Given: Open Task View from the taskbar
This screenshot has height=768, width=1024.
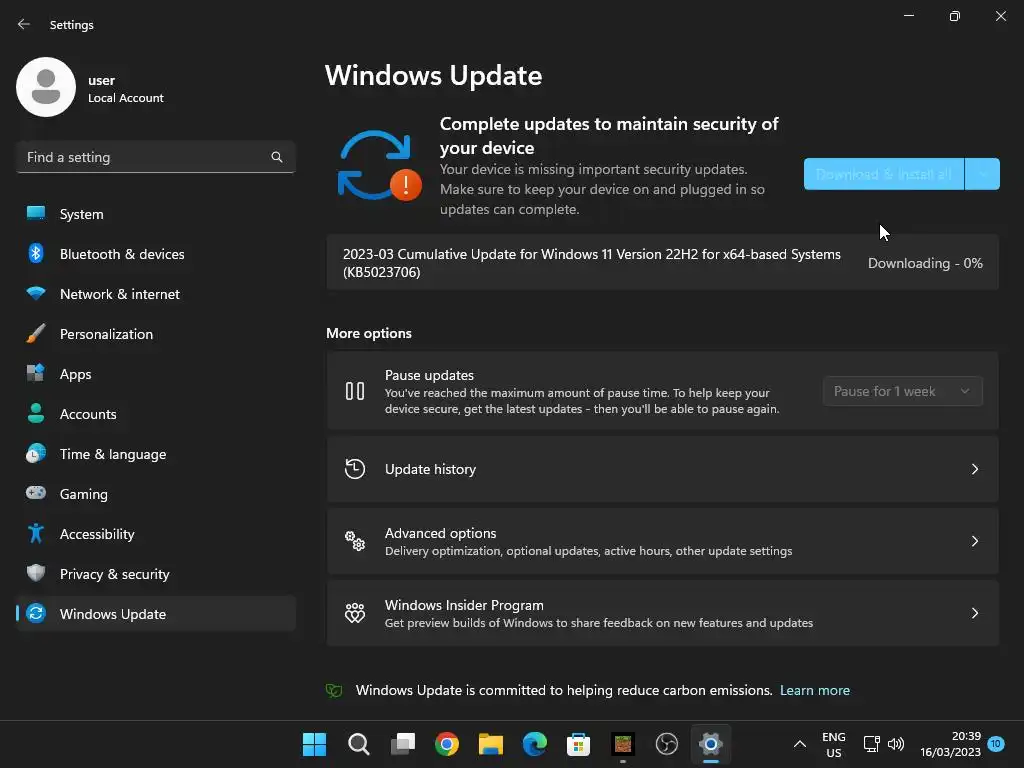Looking at the screenshot, I should pyautogui.click(x=402, y=744).
